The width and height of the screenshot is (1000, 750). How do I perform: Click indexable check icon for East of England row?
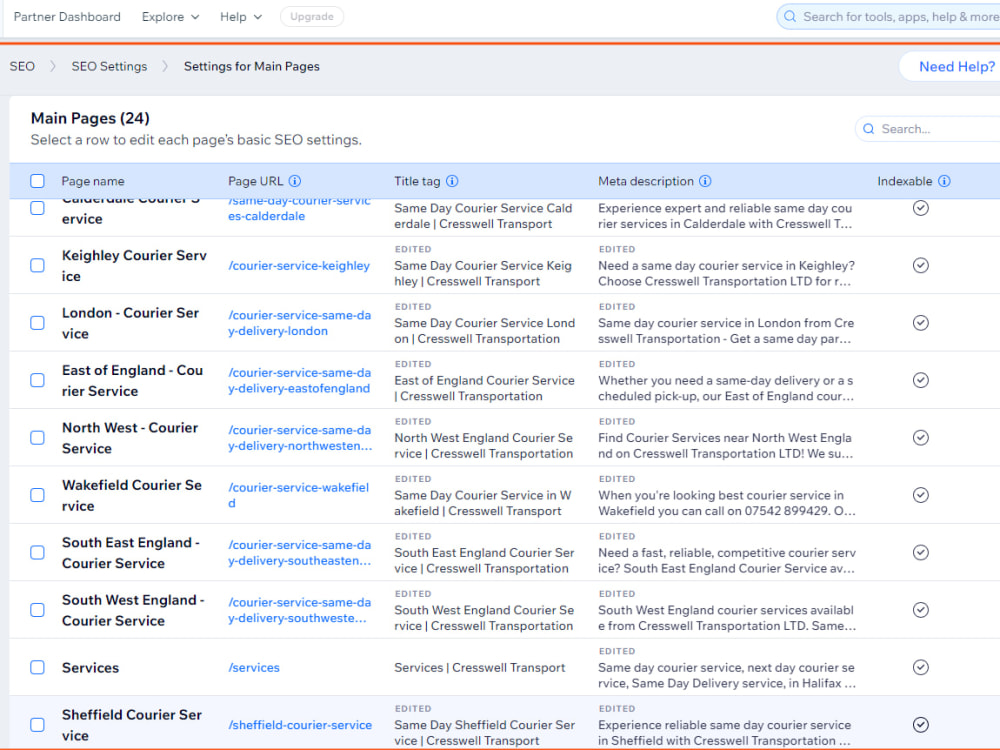(921, 380)
